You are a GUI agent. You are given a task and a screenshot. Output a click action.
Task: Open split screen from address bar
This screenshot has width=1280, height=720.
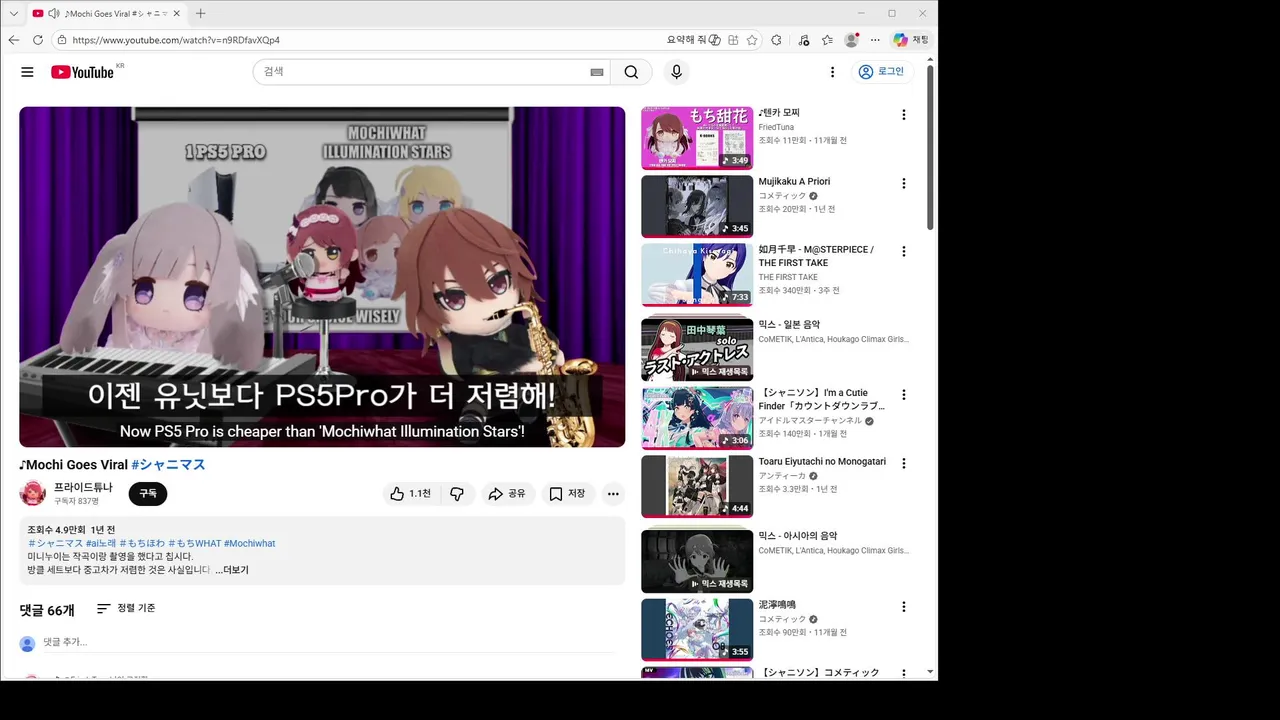pyautogui.click(x=733, y=40)
